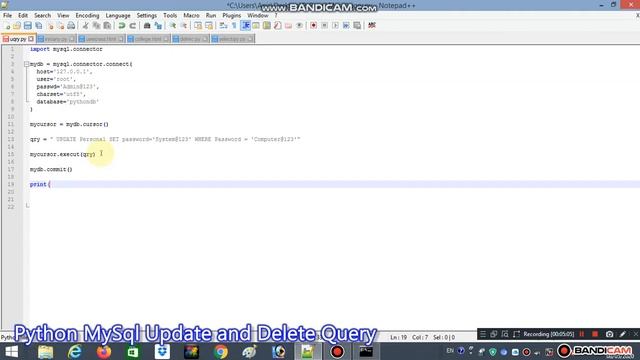640x360 pixels.
Task: Toggle word wrap in the toolbar
Action: tap(223, 26)
